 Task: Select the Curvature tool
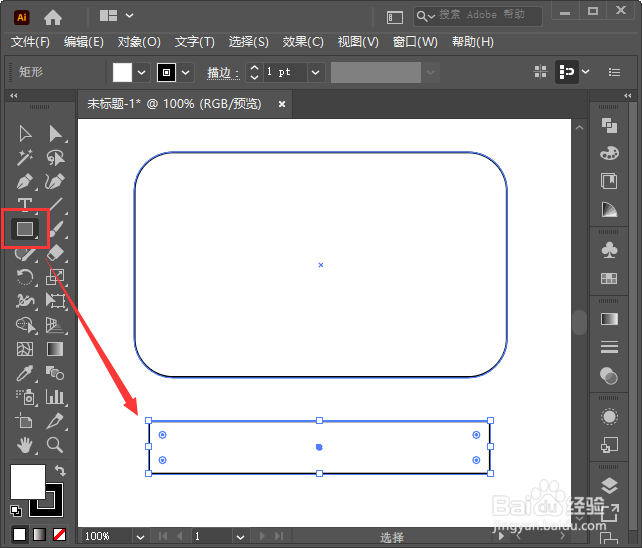pyautogui.click(x=55, y=181)
